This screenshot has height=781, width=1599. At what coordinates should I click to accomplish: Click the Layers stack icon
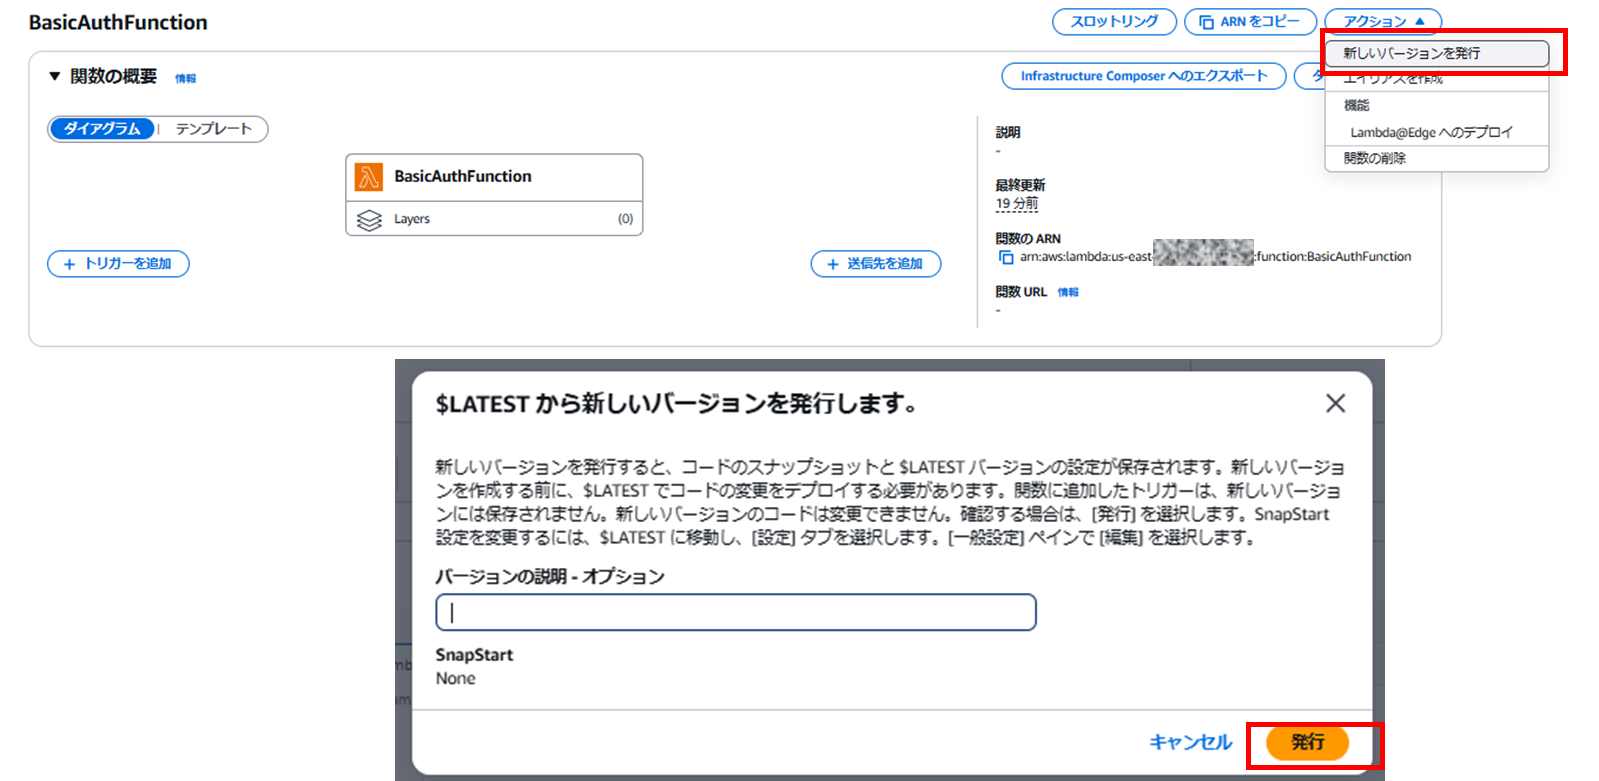pos(369,220)
